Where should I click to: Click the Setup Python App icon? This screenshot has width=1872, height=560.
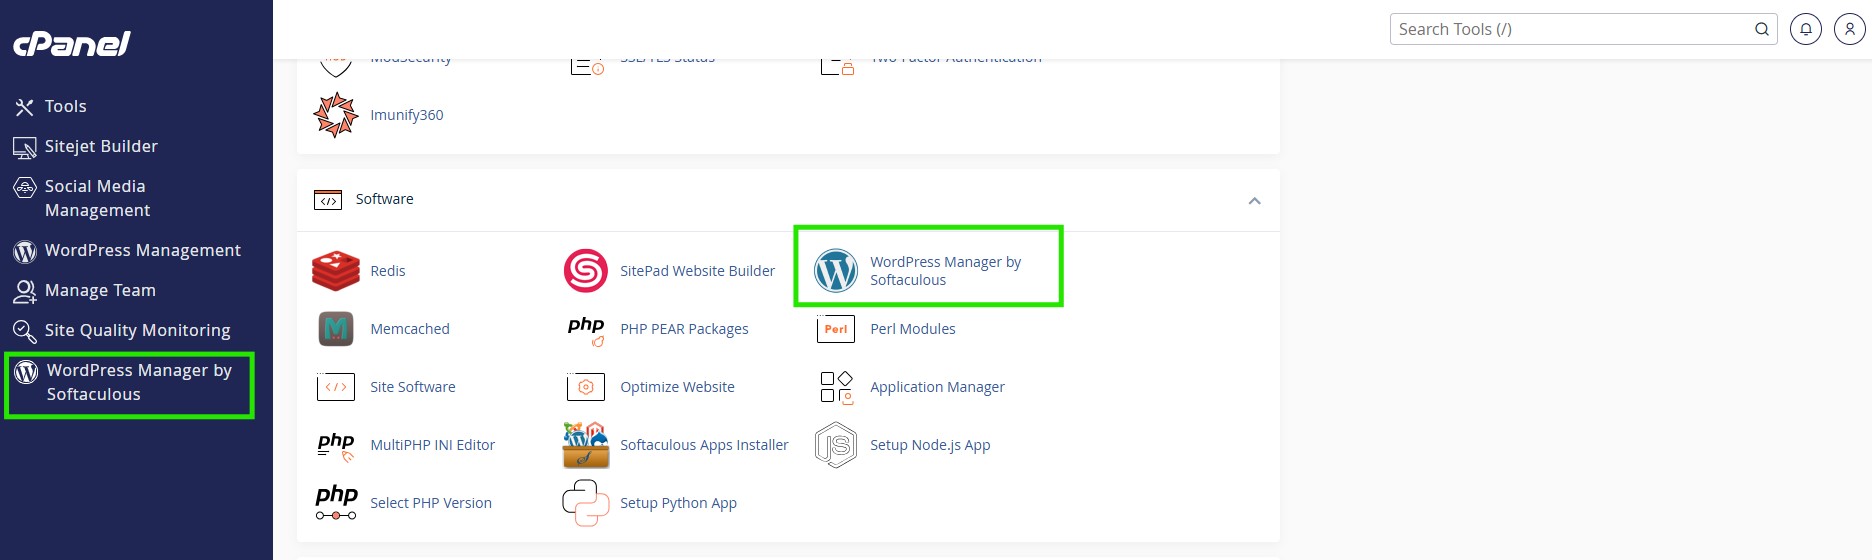[586, 503]
